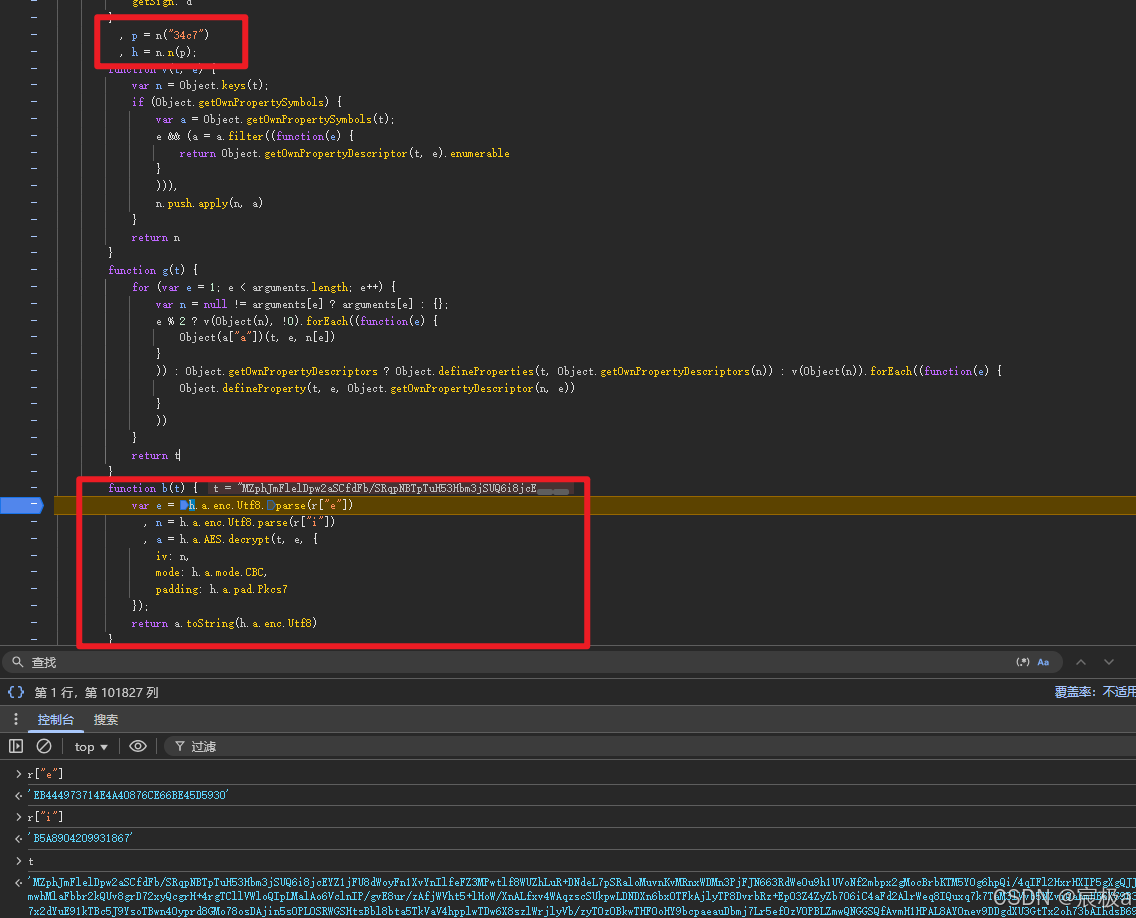Click the line if (Object.getOwnPropertySymbols) {

point(236,102)
